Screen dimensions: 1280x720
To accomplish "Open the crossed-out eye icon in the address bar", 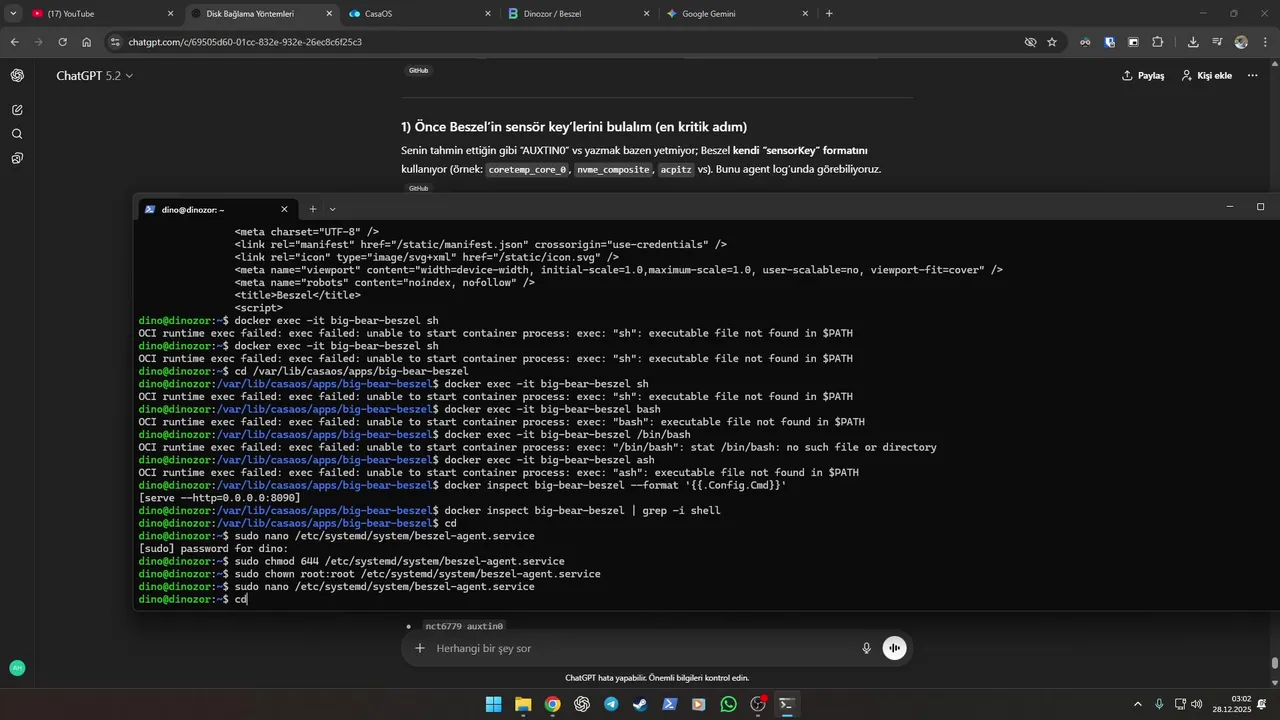I will (1030, 42).
